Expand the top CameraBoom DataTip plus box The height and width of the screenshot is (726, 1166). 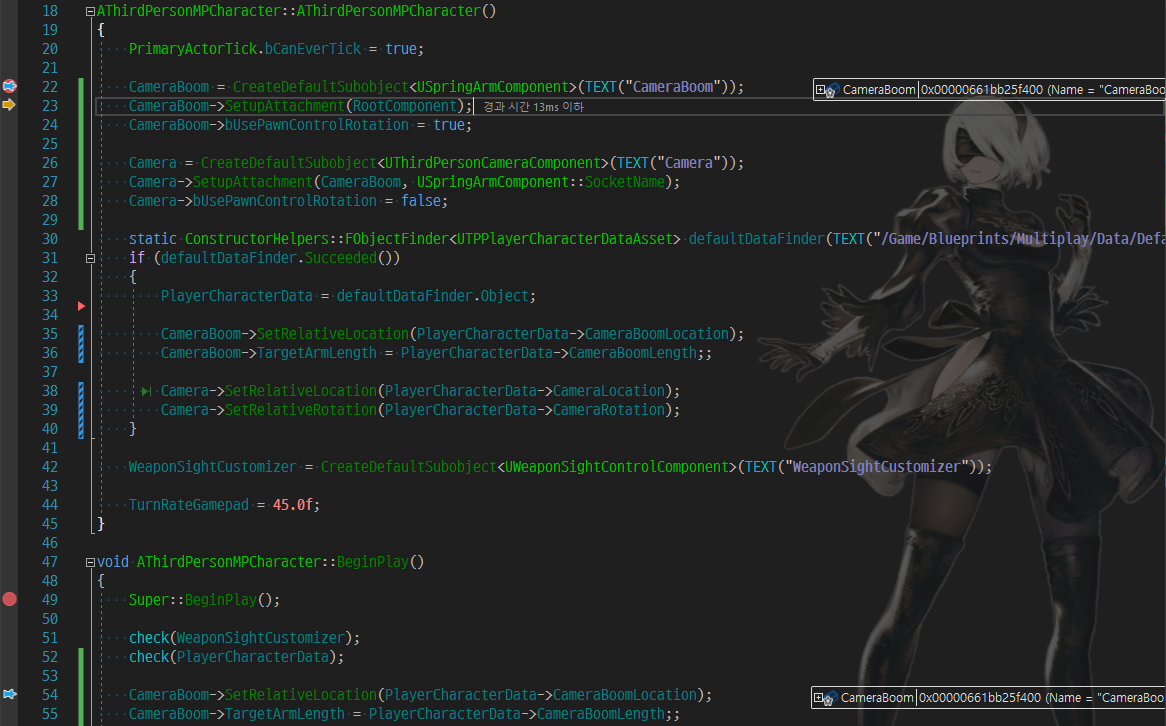[819, 89]
